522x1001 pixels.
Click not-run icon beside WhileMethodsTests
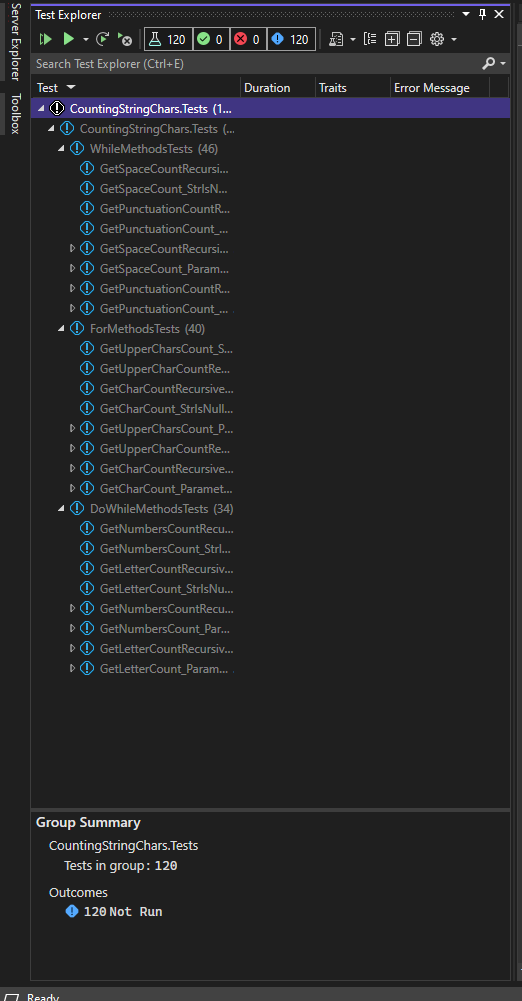(77, 149)
